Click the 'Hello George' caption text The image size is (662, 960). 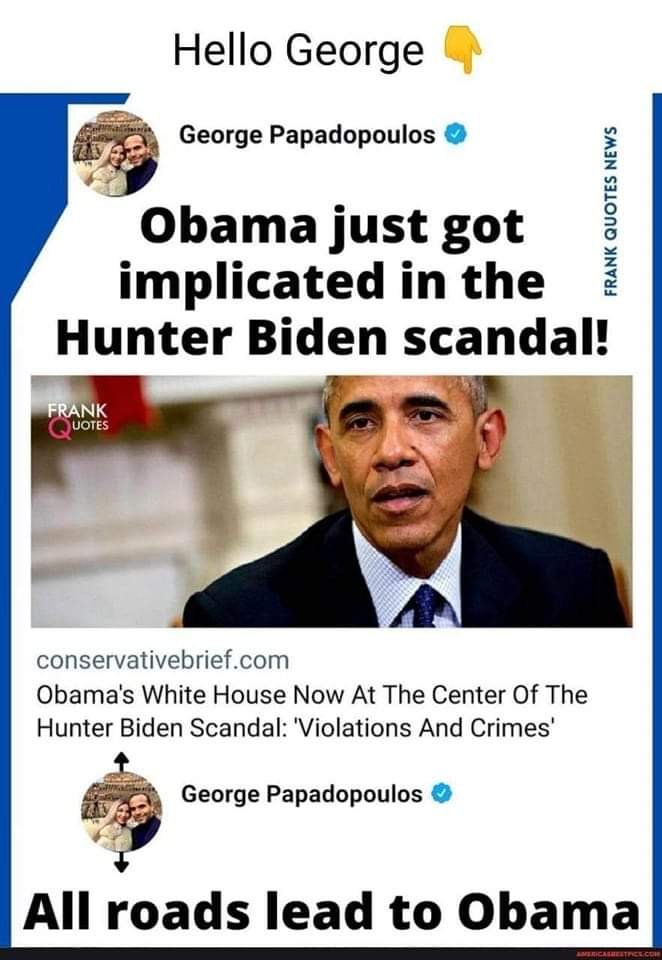pos(298,50)
